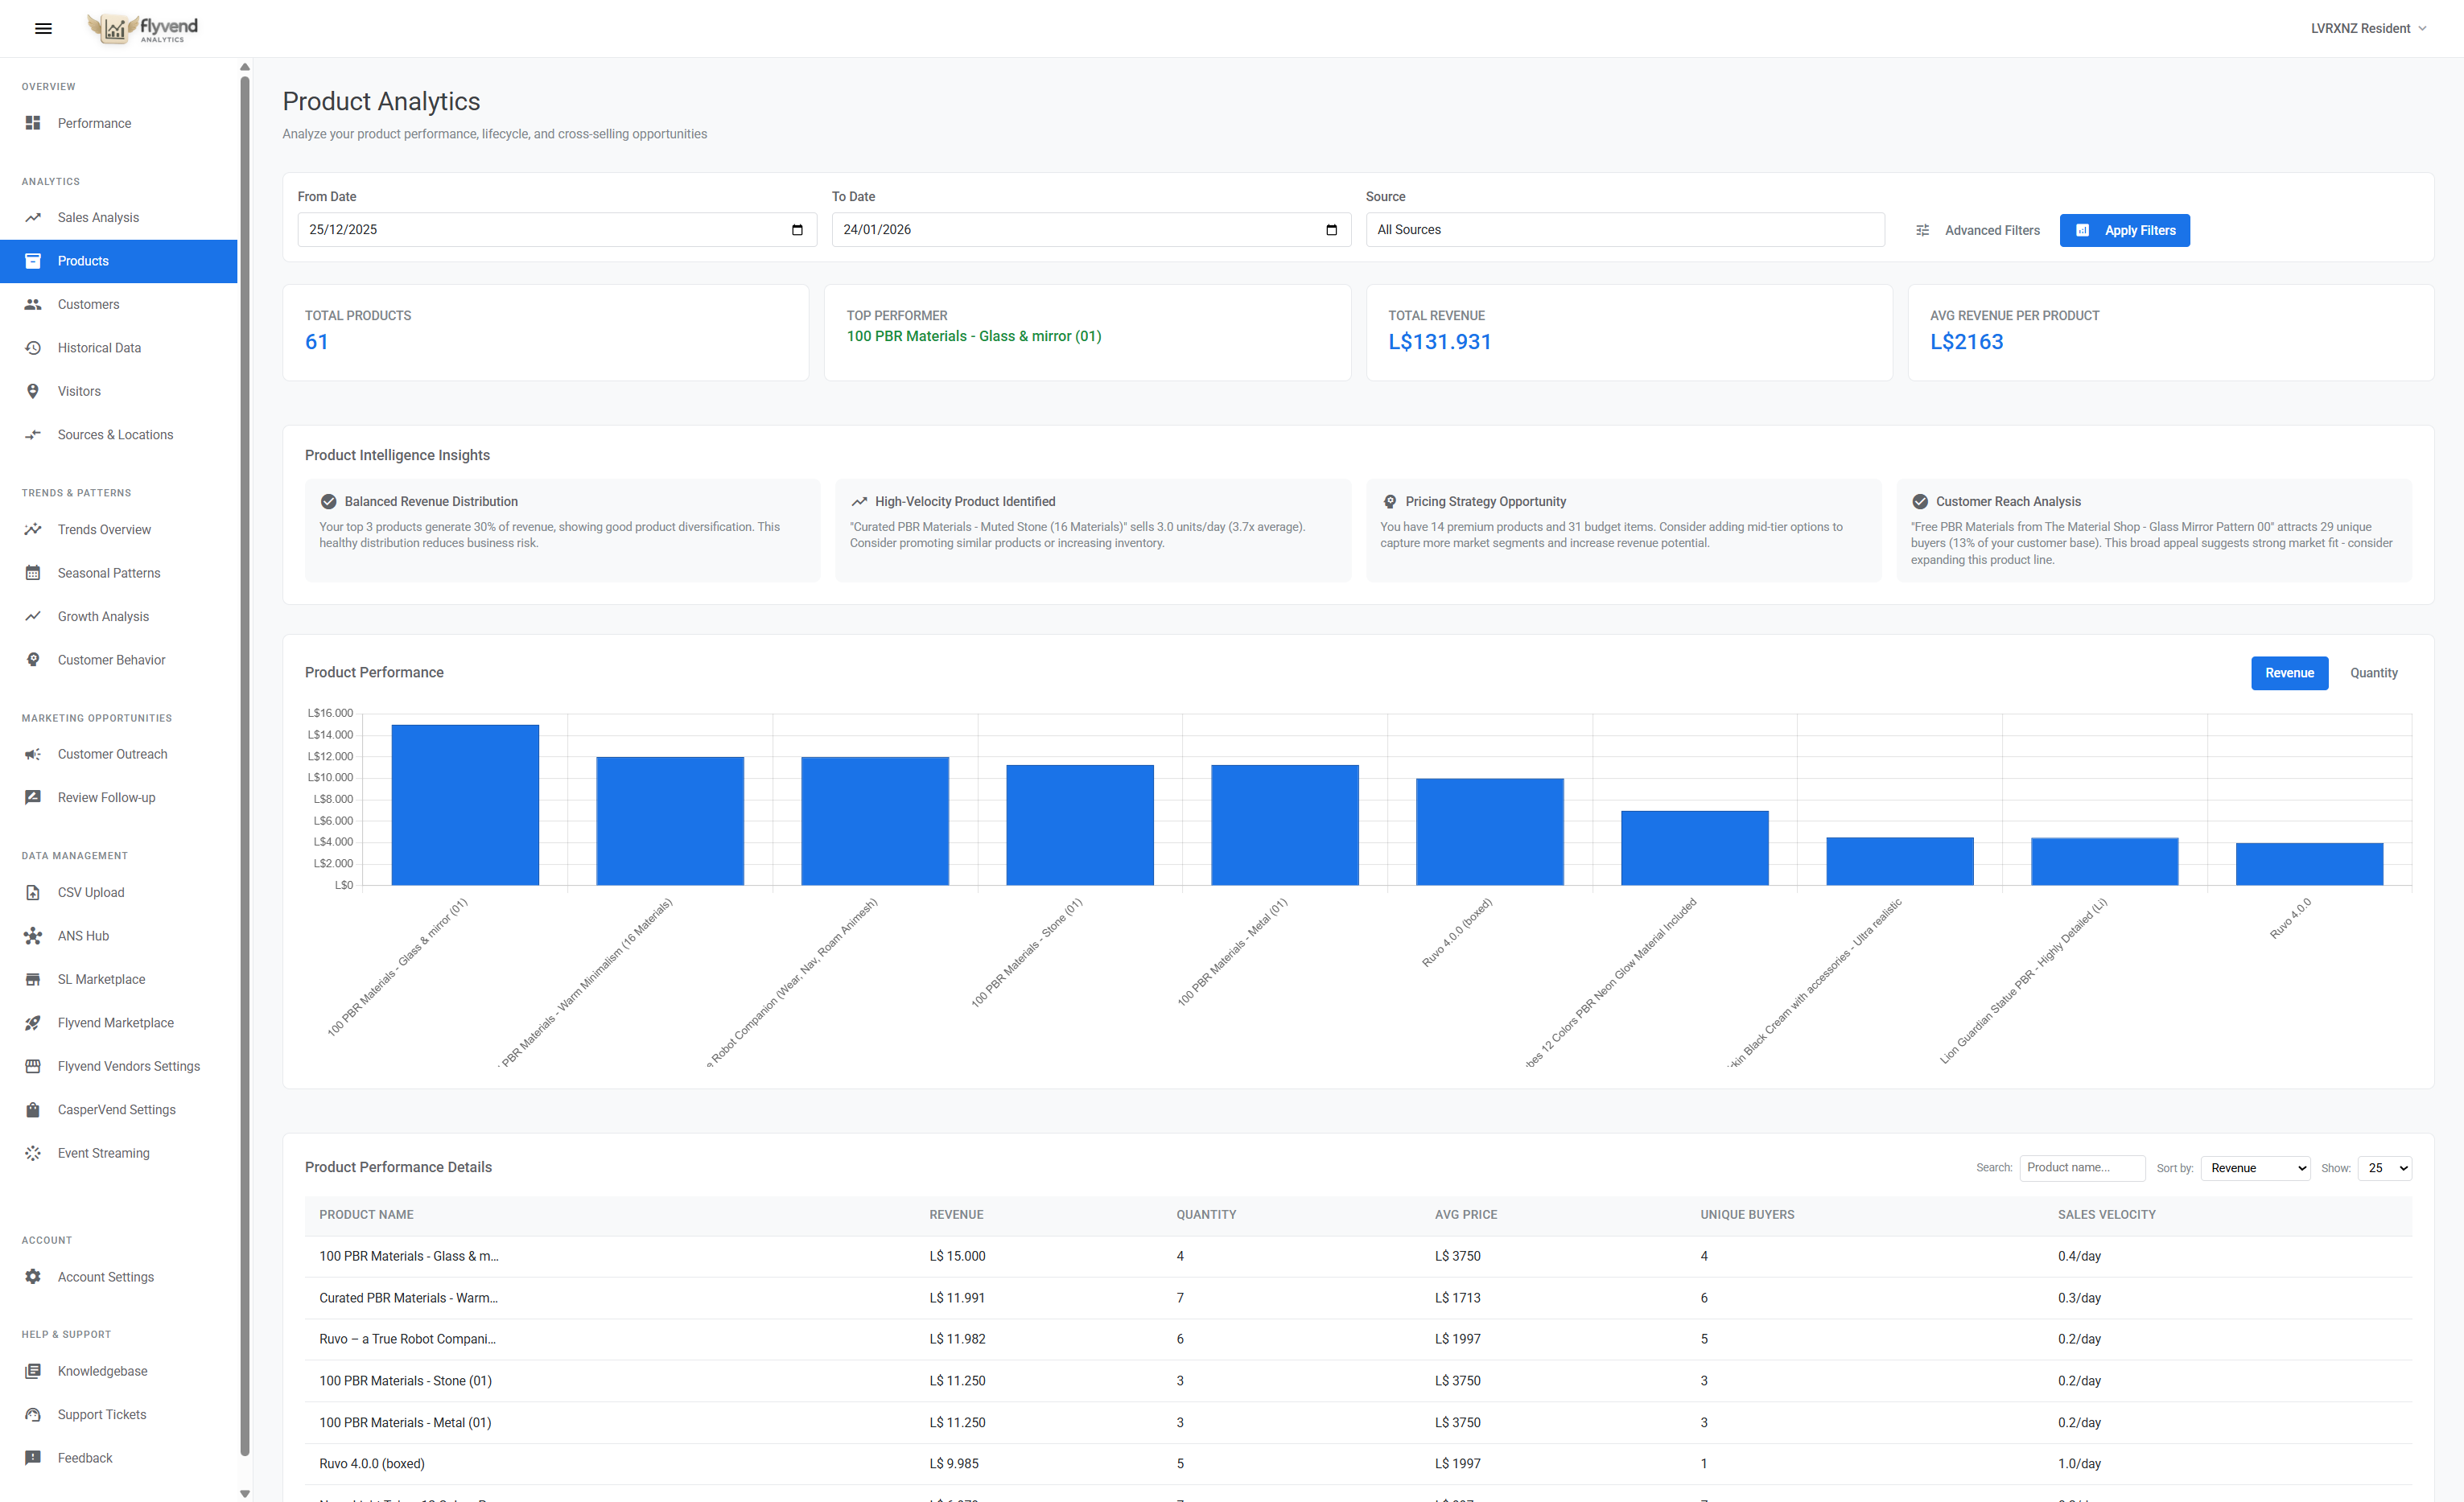Screen dimensions: 2464x1502
Task: Open the Sort by Revenue dropdown
Action: (2255, 1167)
